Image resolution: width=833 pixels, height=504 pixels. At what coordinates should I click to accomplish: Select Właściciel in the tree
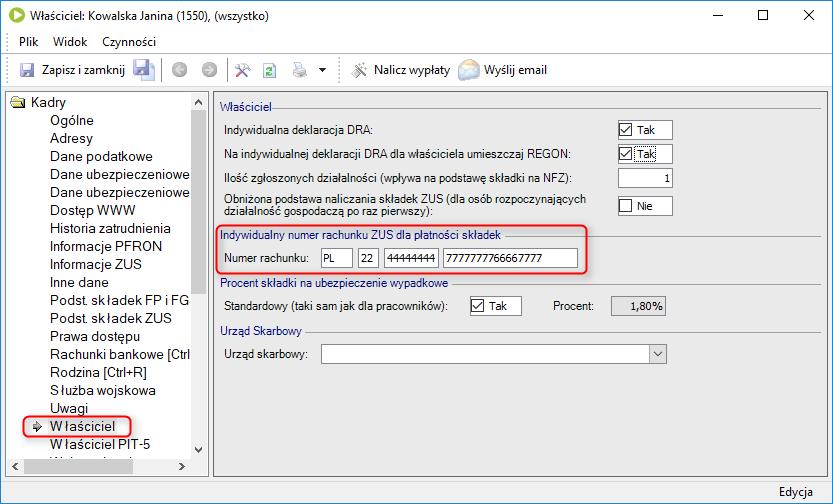tap(82, 426)
